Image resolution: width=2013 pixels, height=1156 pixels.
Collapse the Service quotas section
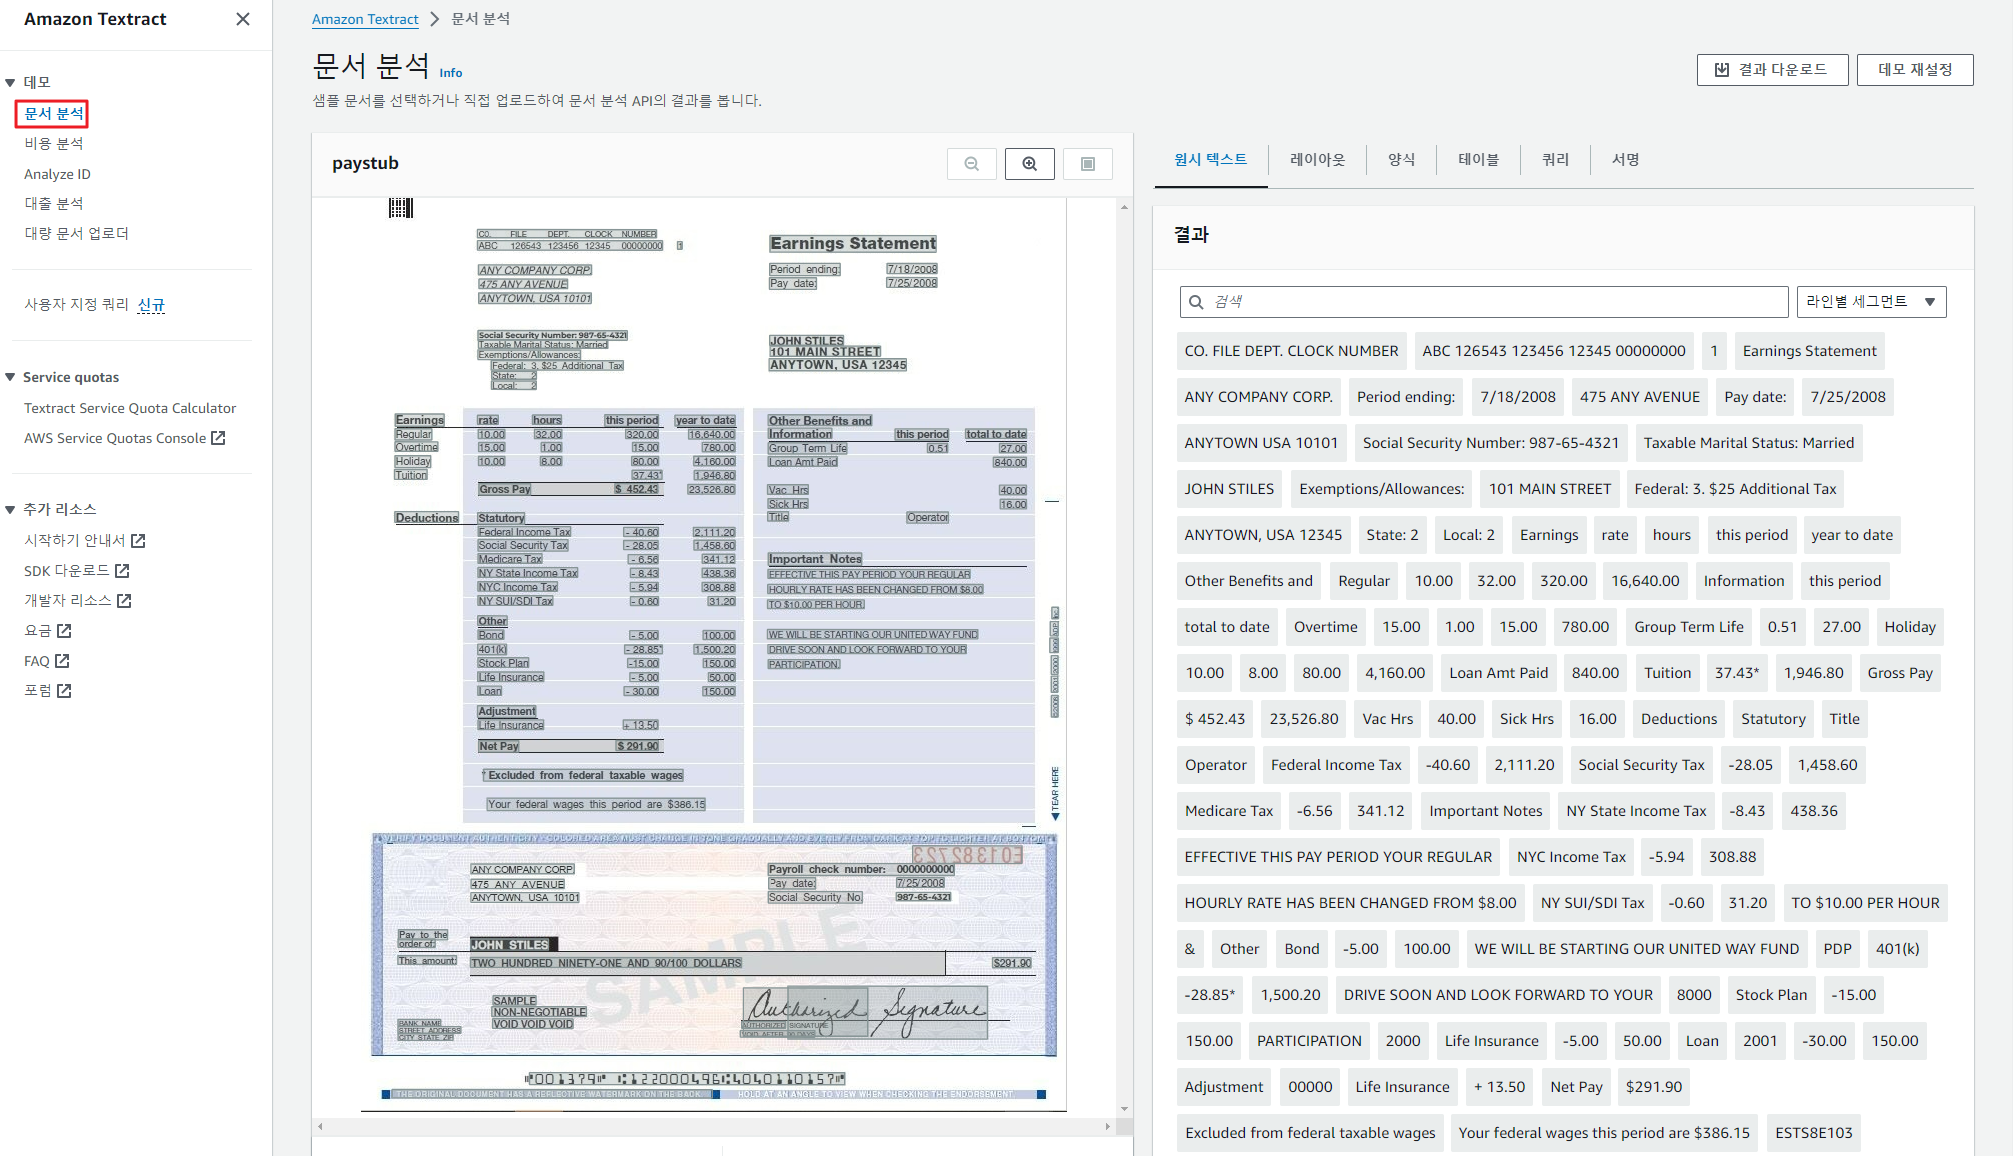[x=11, y=377]
